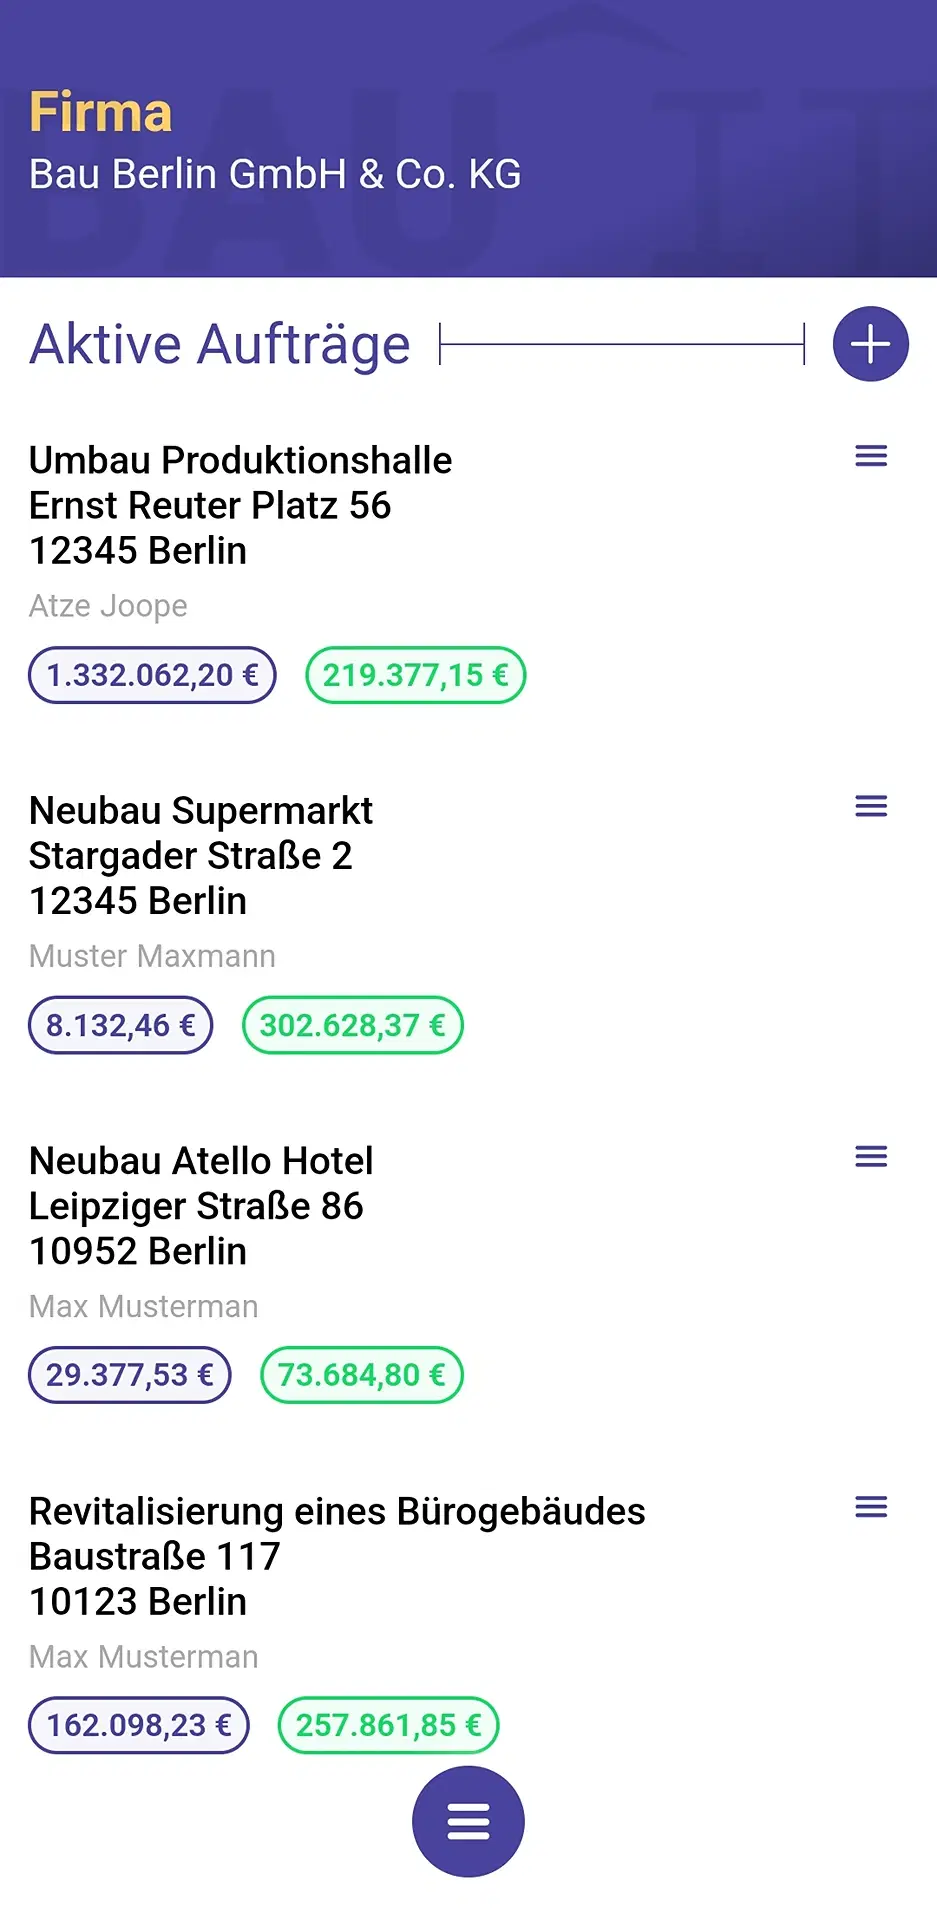
Task: Tap the green 257.861,85 € badge
Action: 388,1725
